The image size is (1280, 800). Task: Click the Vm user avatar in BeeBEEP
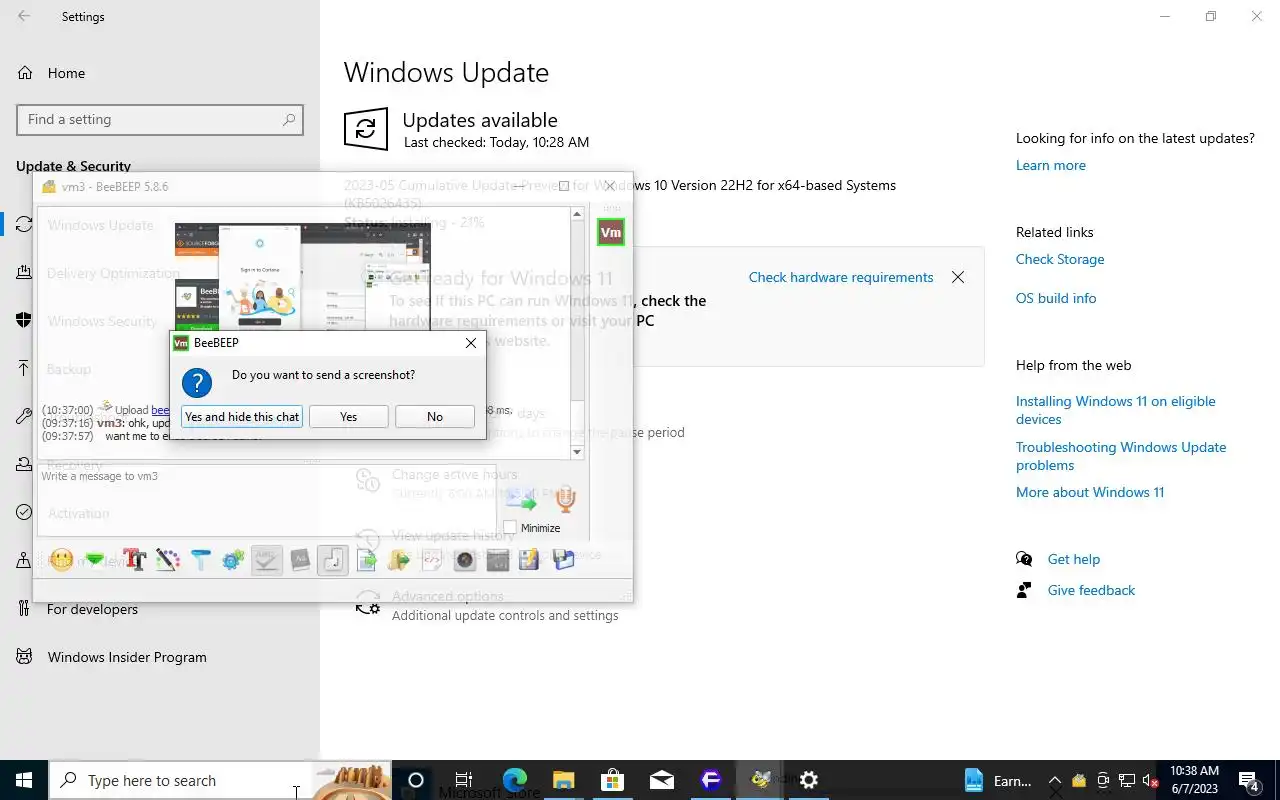pos(610,232)
